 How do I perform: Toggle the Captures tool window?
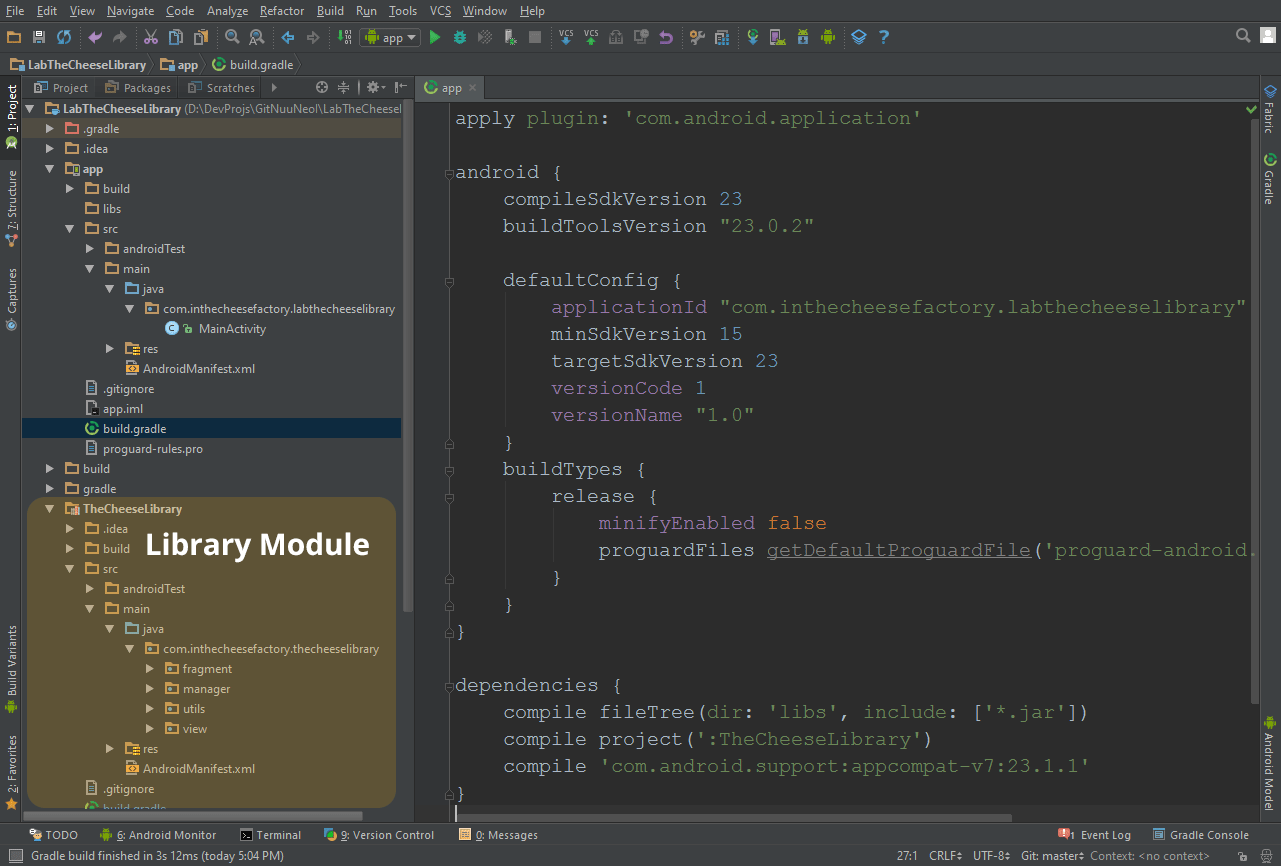pyautogui.click(x=11, y=298)
